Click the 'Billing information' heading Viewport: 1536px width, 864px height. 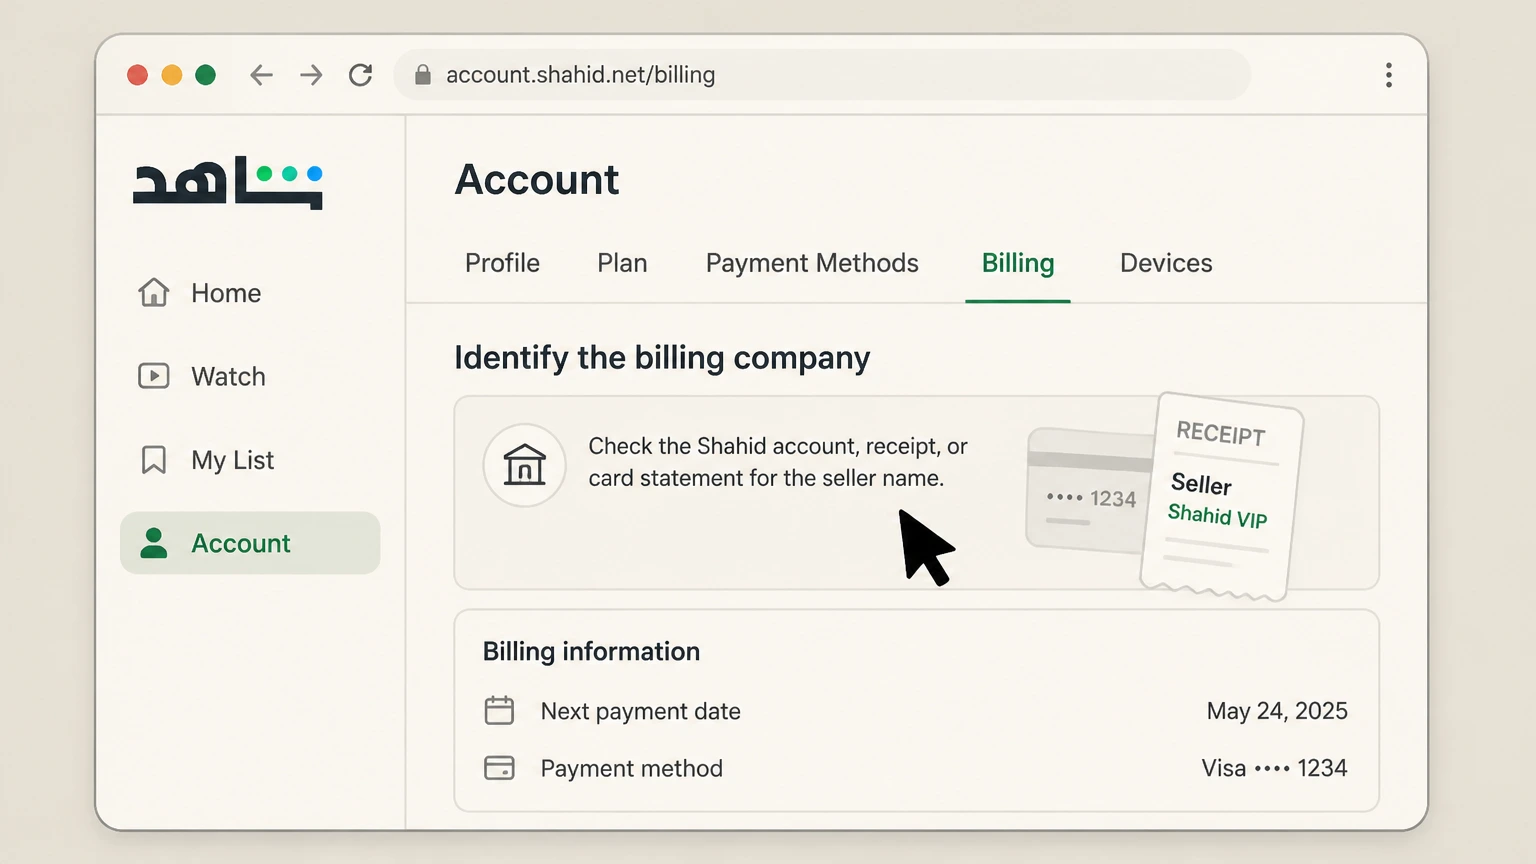[x=591, y=651]
